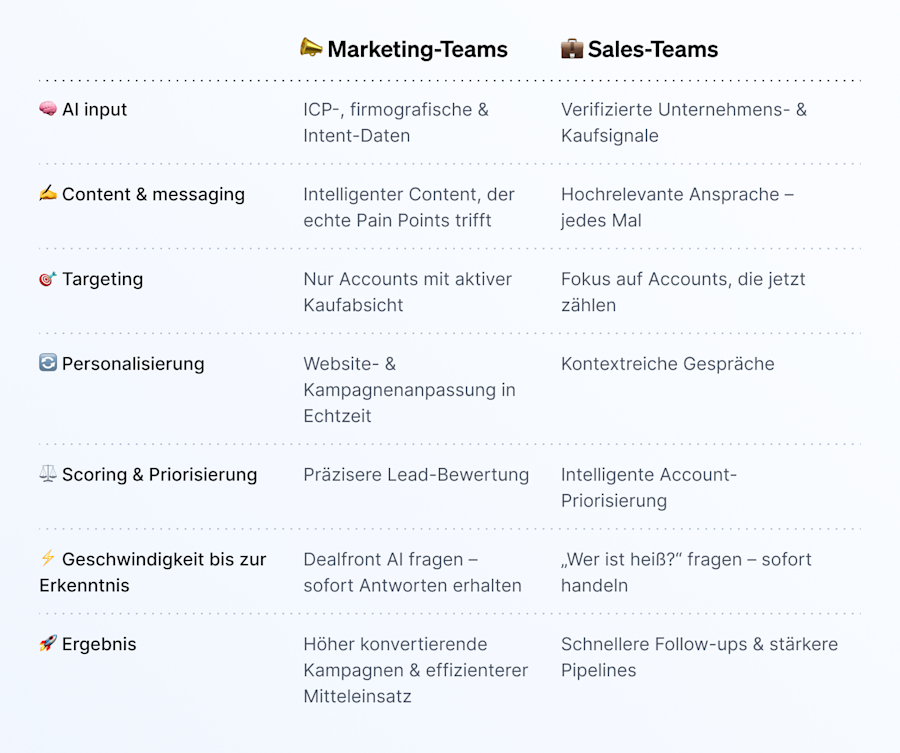Screen dimensions: 900x753
Task: Select the Marketing-Teams column header
Action: [x=417, y=49]
